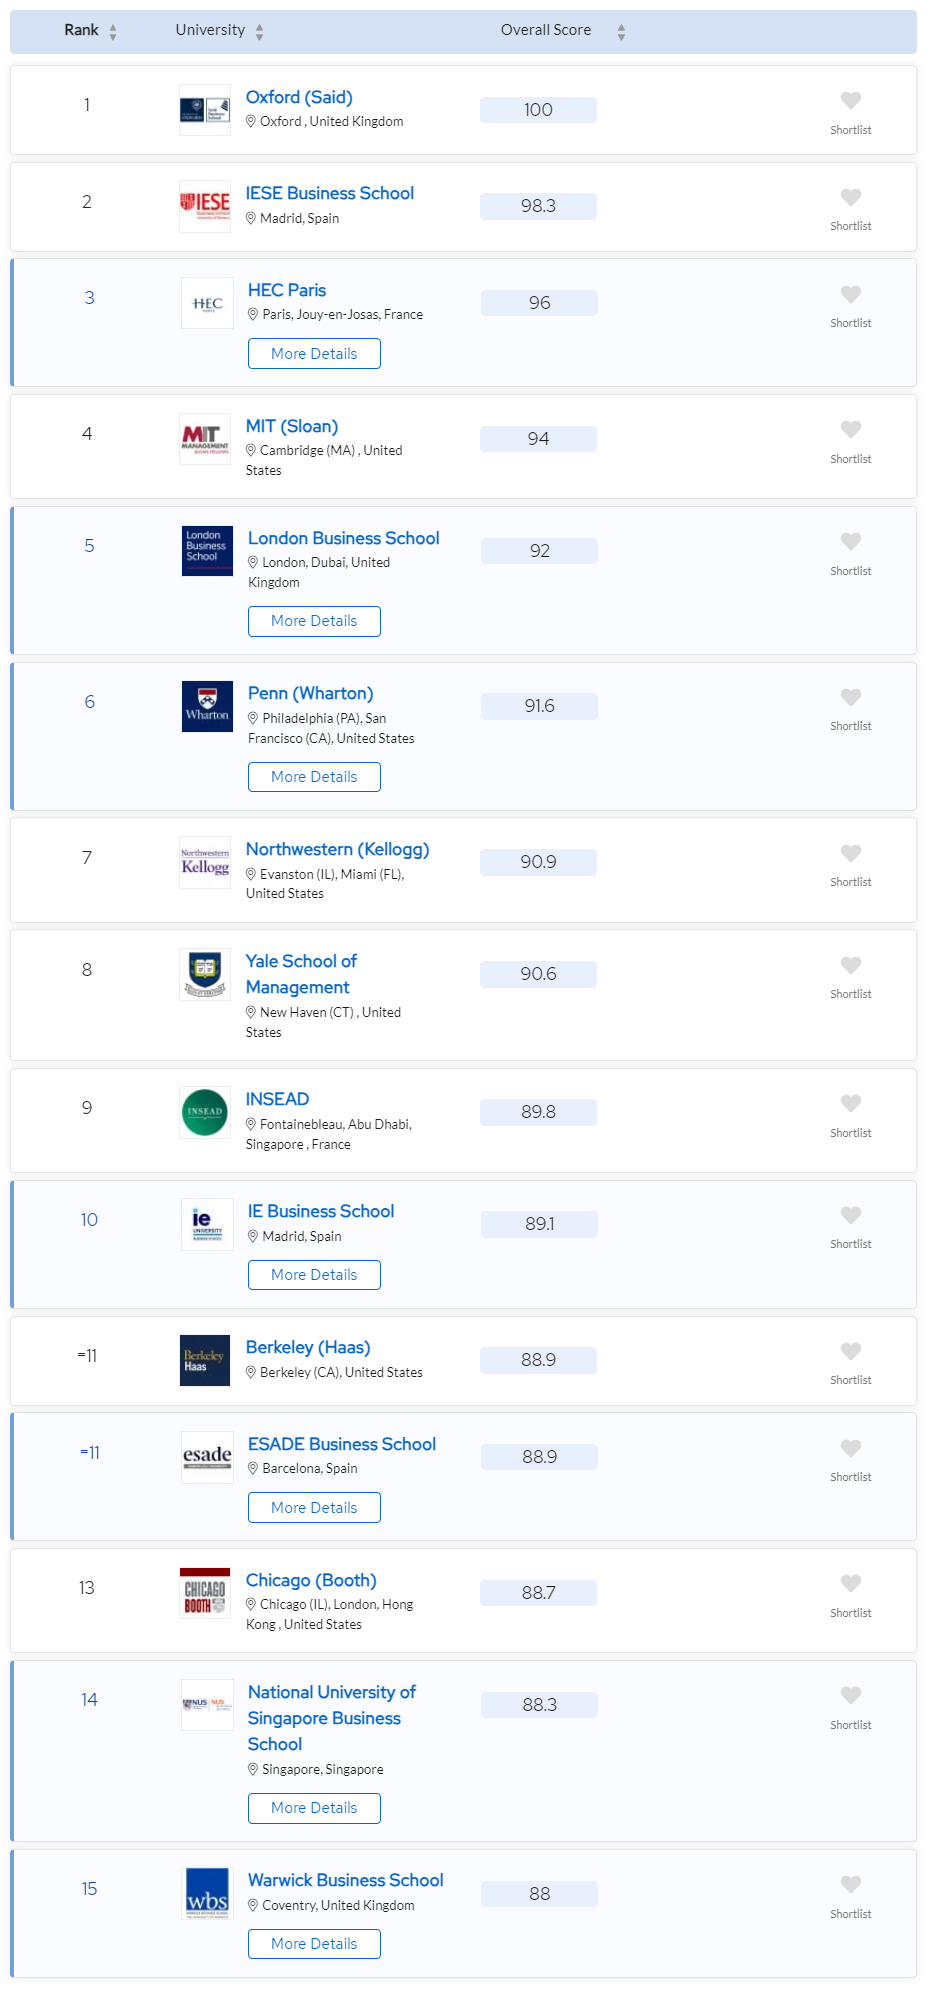The height and width of the screenshot is (1991, 932).
Task: Add Yale School of Management to shortlist
Action: [851, 965]
